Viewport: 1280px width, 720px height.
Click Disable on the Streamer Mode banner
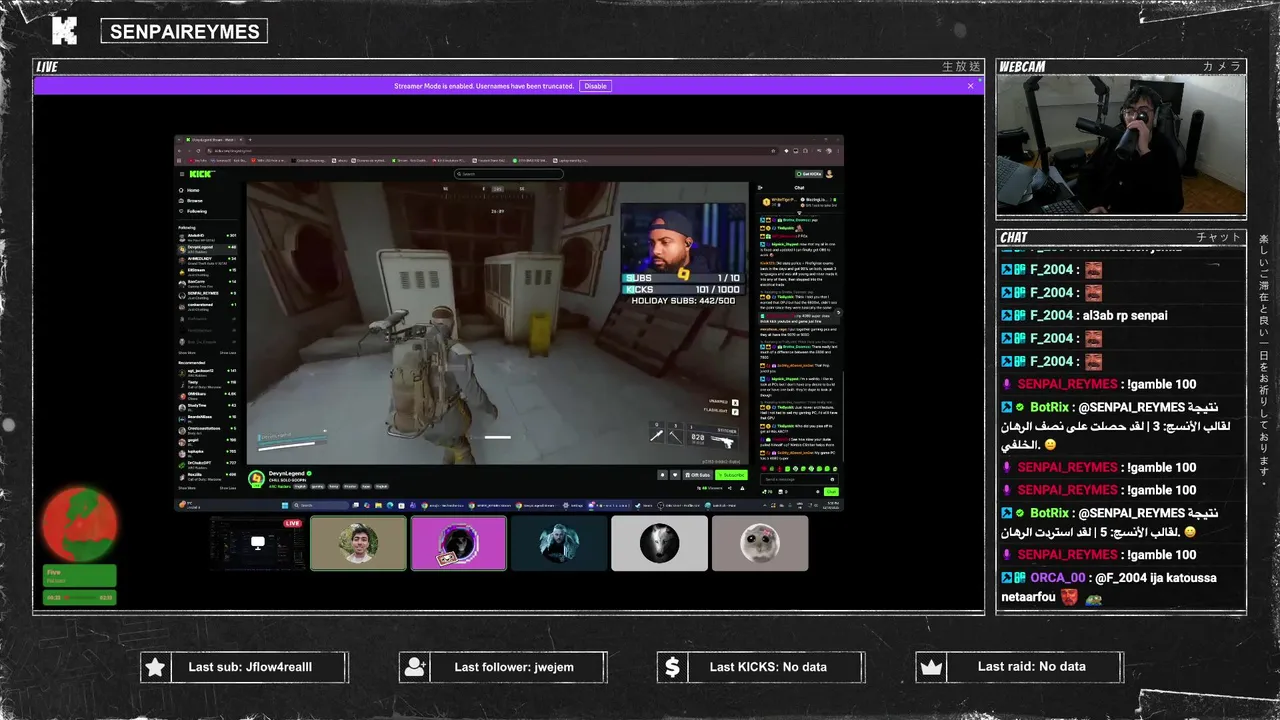click(595, 86)
